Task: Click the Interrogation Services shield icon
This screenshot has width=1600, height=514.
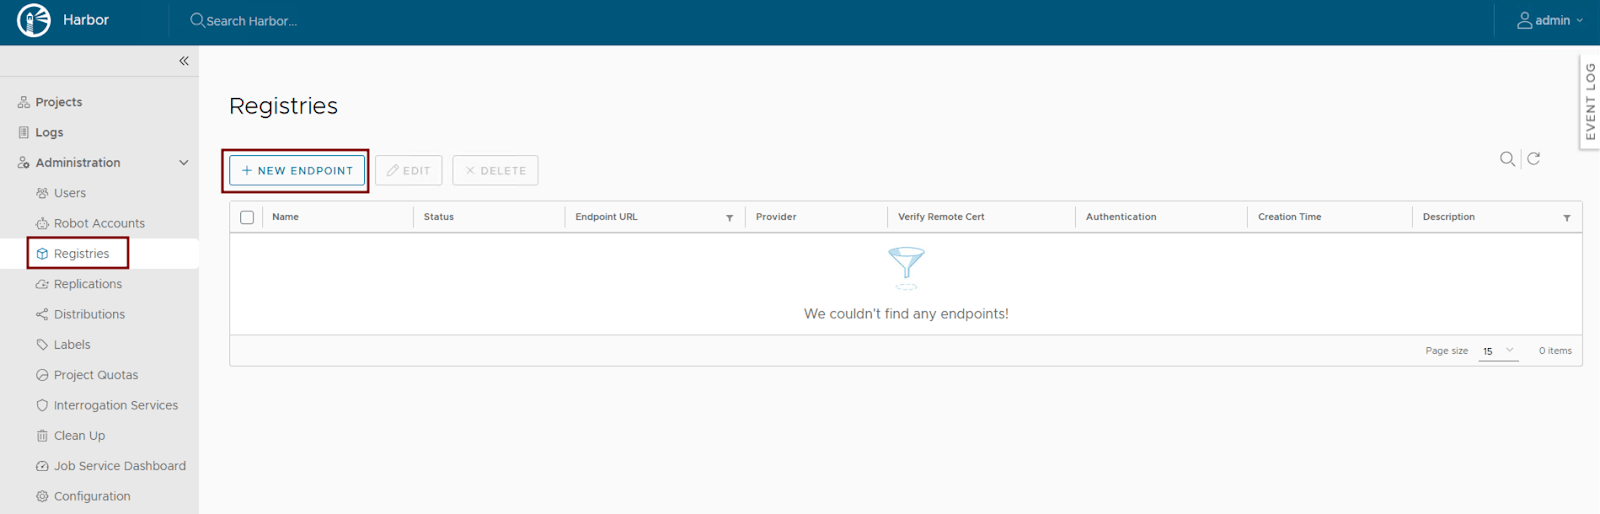Action: [x=42, y=405]
